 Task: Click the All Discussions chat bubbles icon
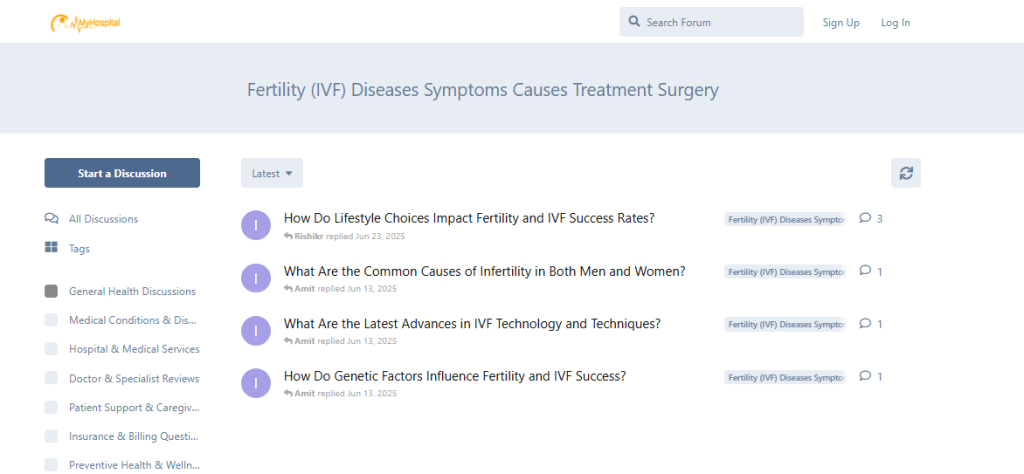coord(52,219)
